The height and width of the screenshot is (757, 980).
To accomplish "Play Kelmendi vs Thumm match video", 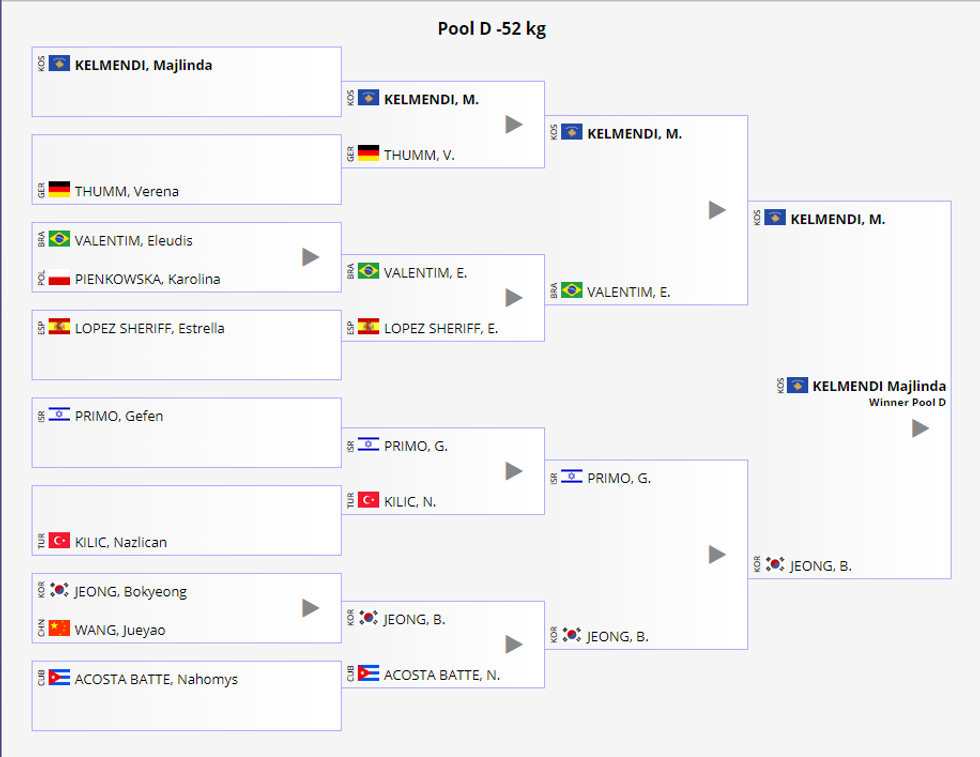I will pyautogui.click(x=514, y=124).
